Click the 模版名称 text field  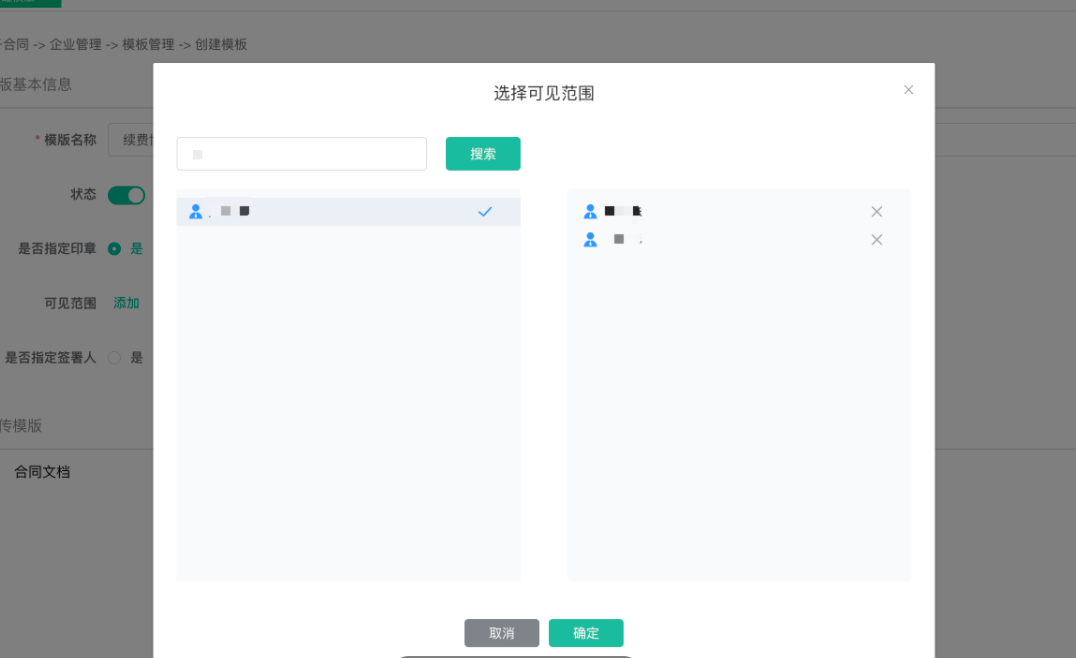point(131,140)
